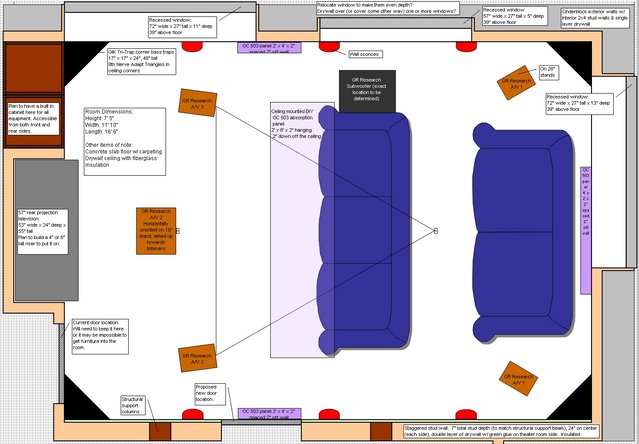The height and width of the screenshot is (444, 639).
Task: Click the listening position marker where sight lines meet
Action: pos(436,231)
